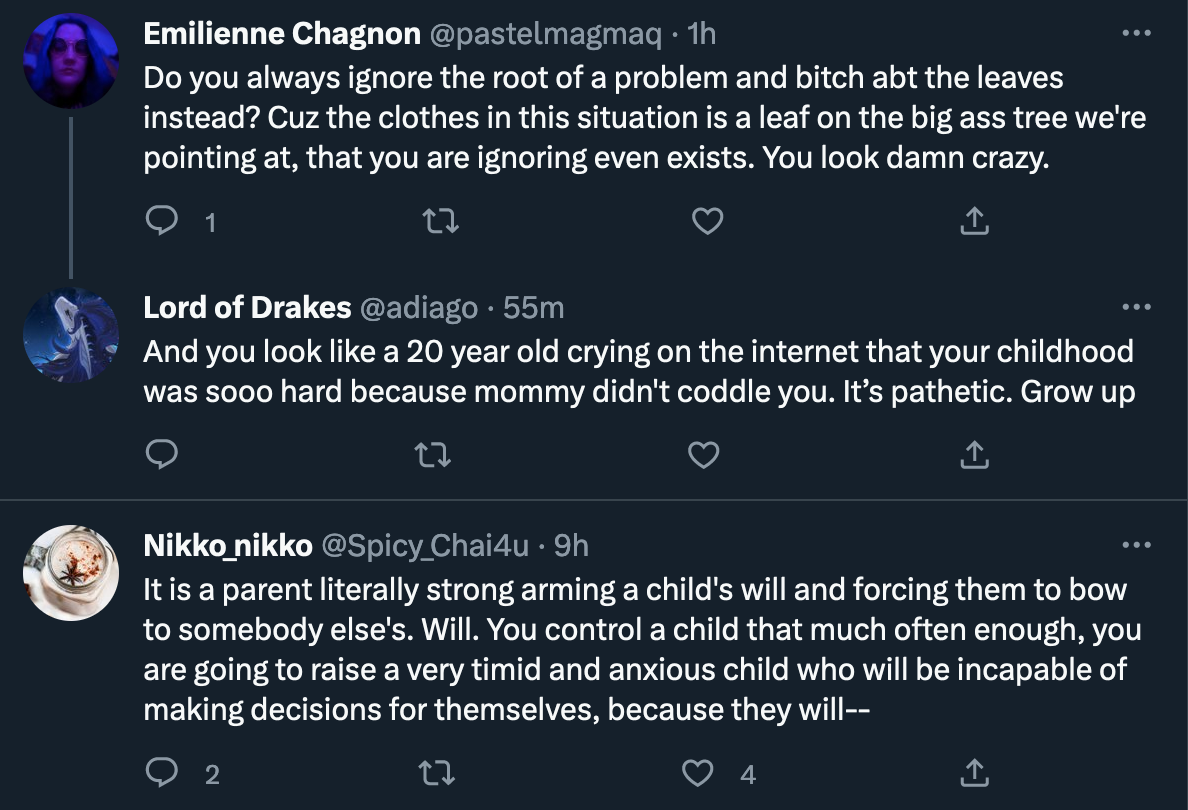Share Nikko_nikko's tweet
1188x810 pixels.
[974, 773]
